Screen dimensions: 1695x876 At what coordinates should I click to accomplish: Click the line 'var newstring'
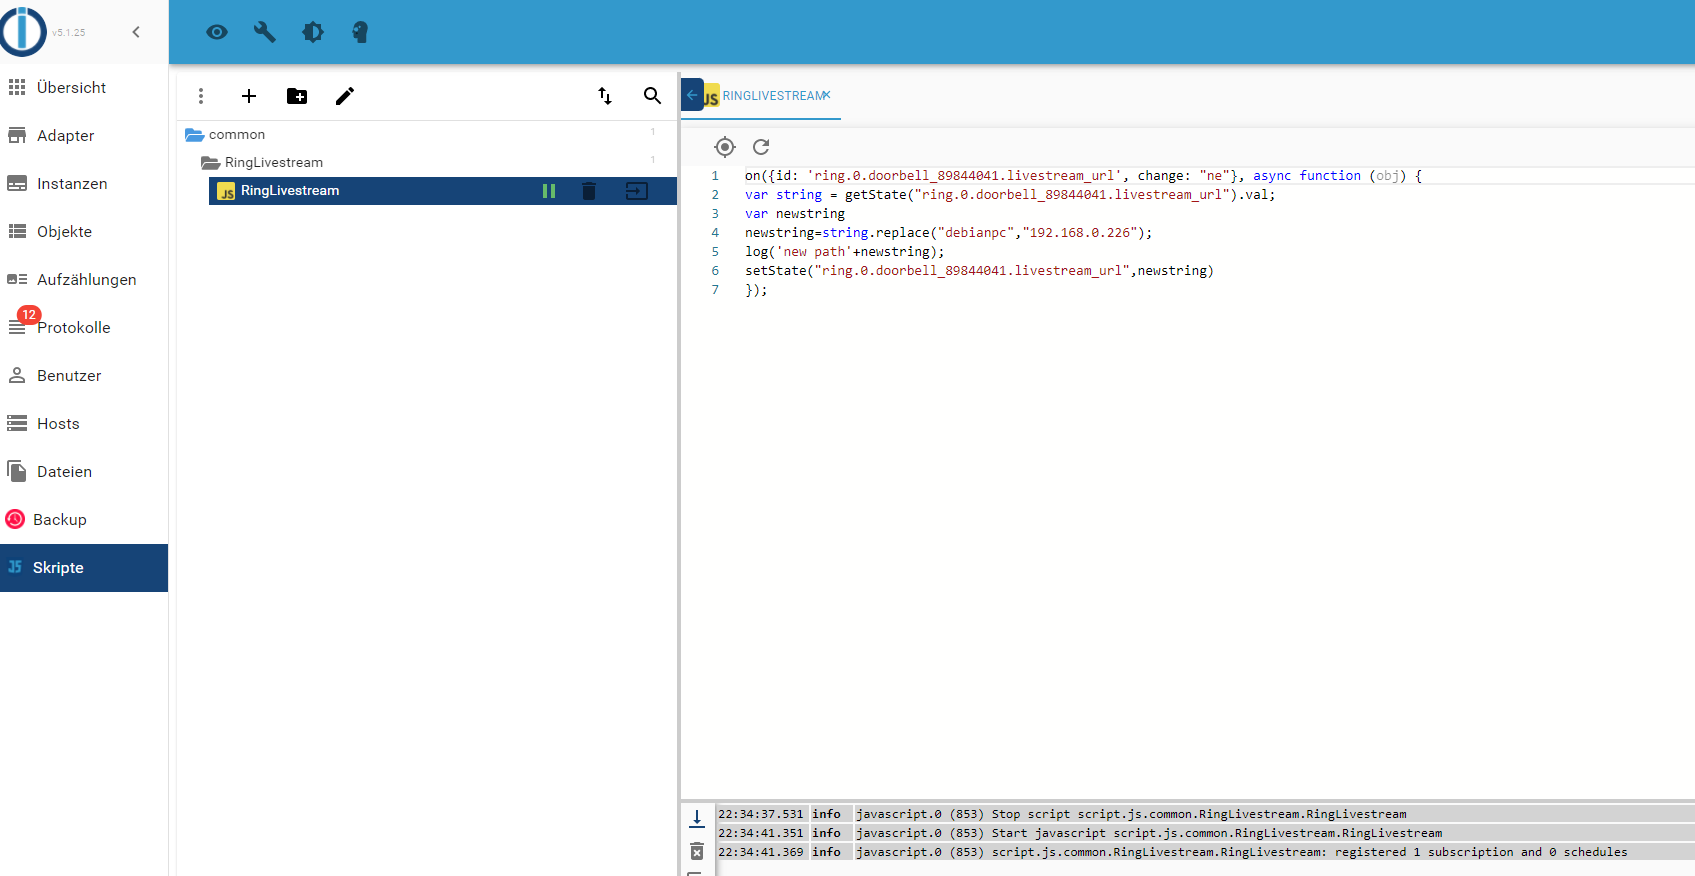click(x=795, y=214)
